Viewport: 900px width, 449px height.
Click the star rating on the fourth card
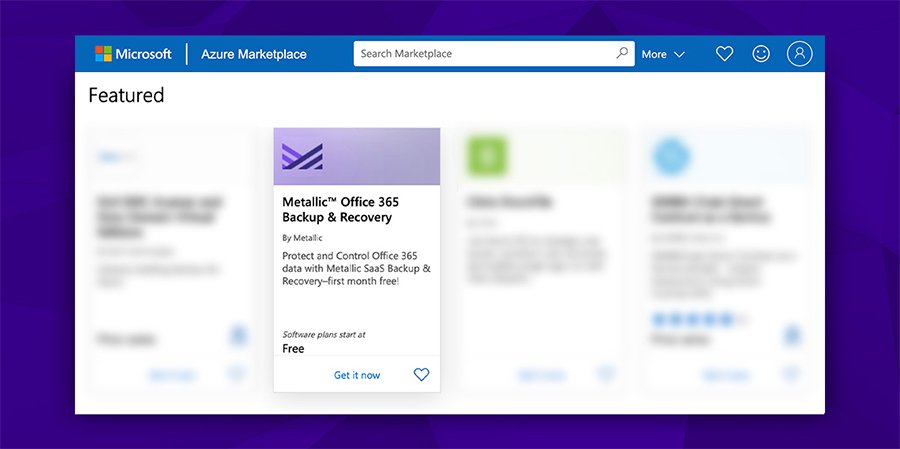click(699, 319)
